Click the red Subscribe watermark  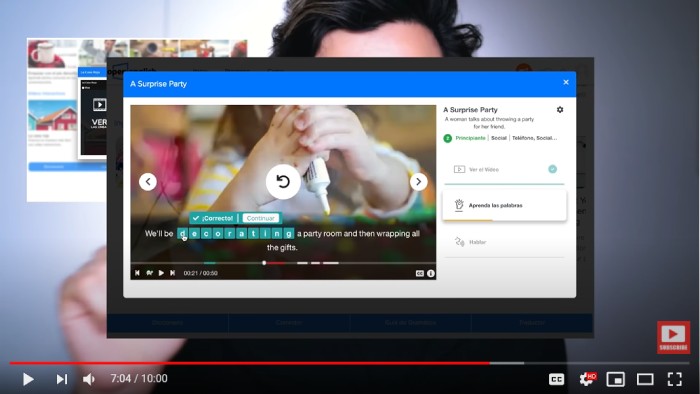pos(673,337)
